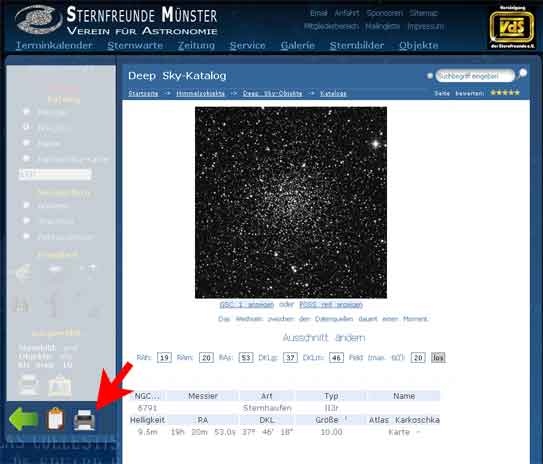The height and width of the screenshot is (464, 543).
Task: Follow the Startseite breadcrumb link
Action: tap(143, 93)
